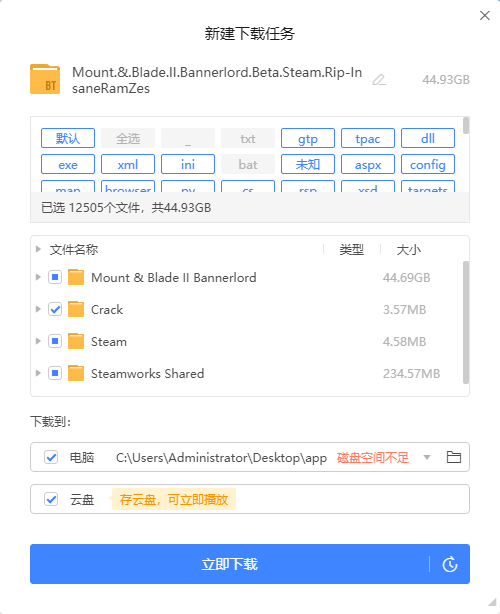Screen dimensions: 500x614
Task: Toggle the bat file type filter
Action: (x=248, y=164)
